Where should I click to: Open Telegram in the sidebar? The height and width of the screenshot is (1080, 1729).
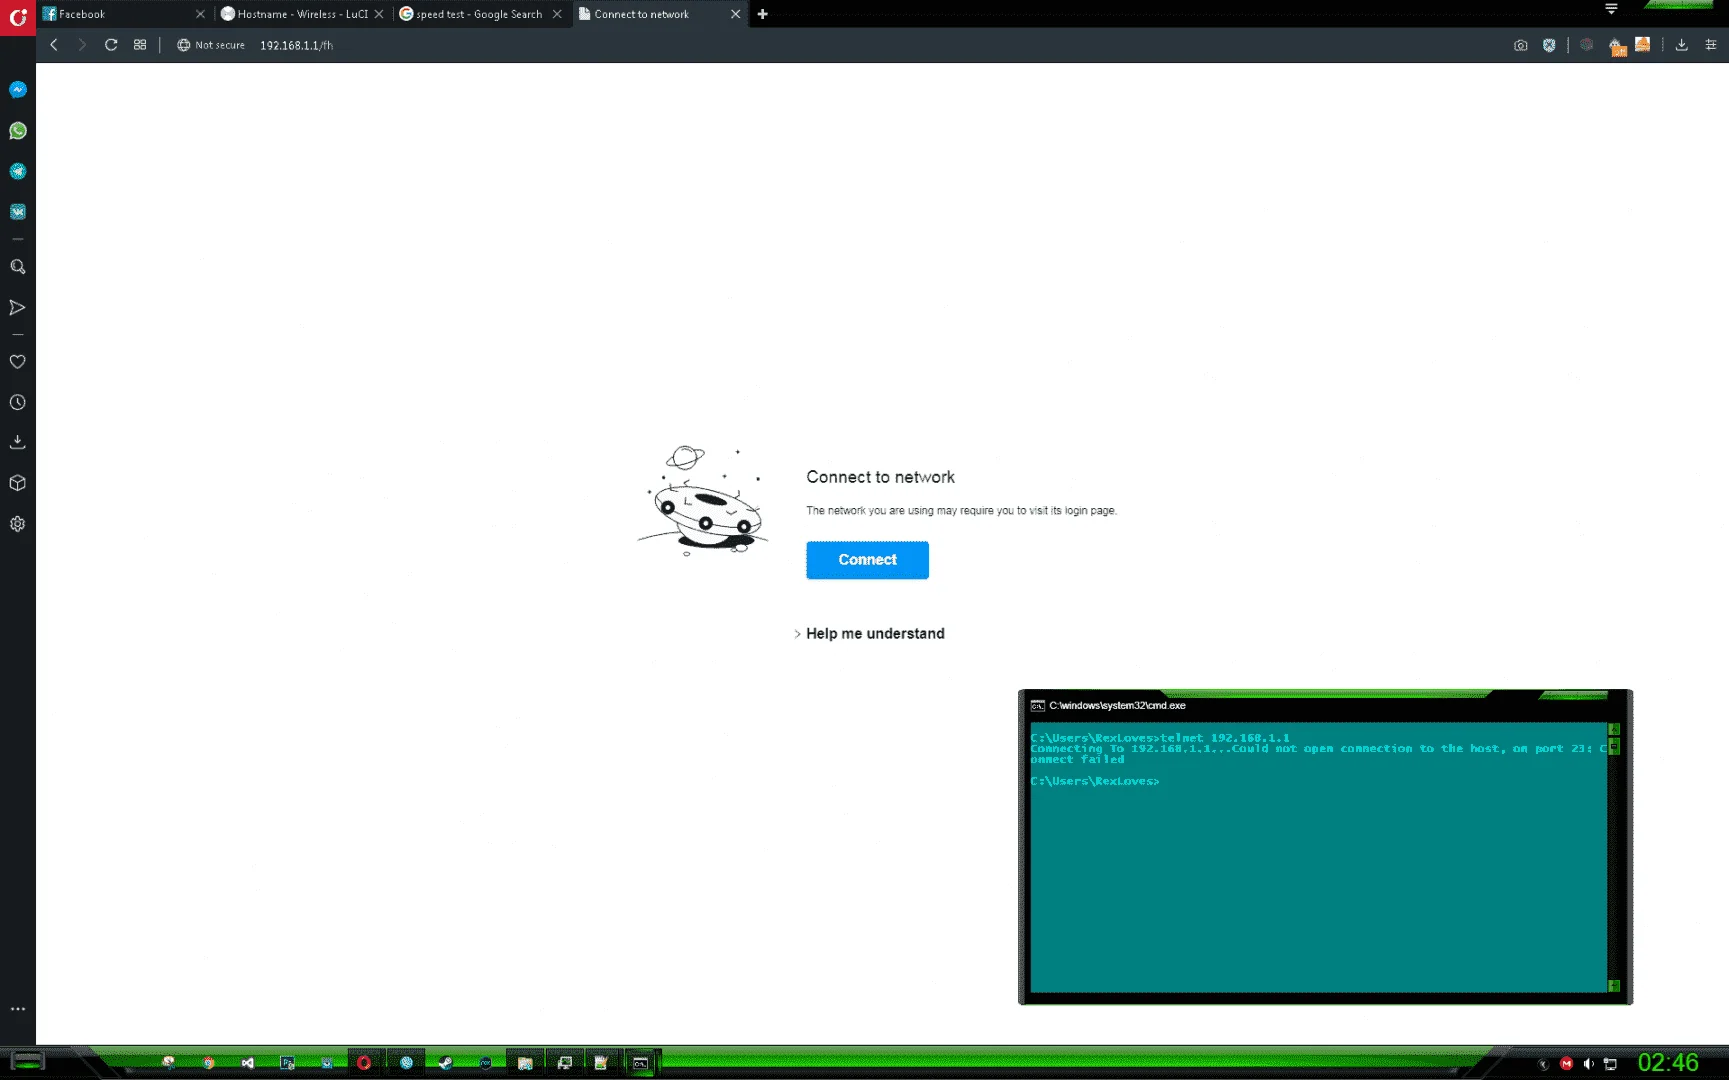tap(18, 171)
